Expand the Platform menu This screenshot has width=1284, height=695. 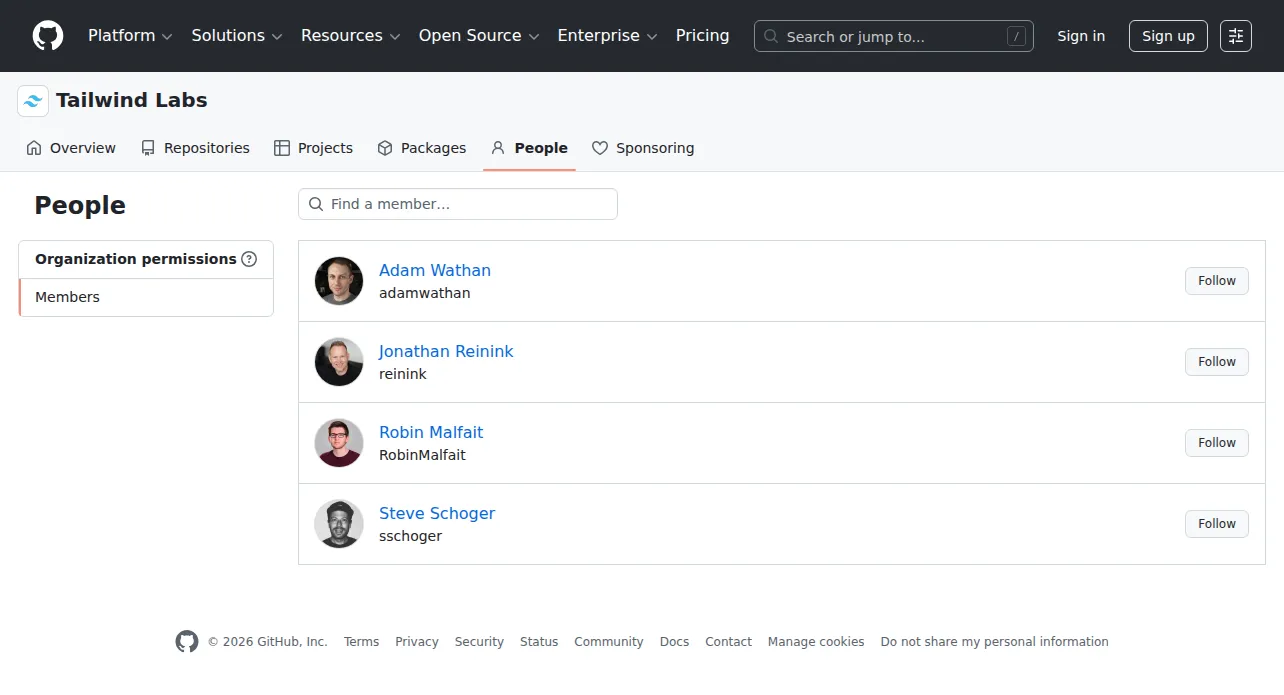[x=130, y=36]
